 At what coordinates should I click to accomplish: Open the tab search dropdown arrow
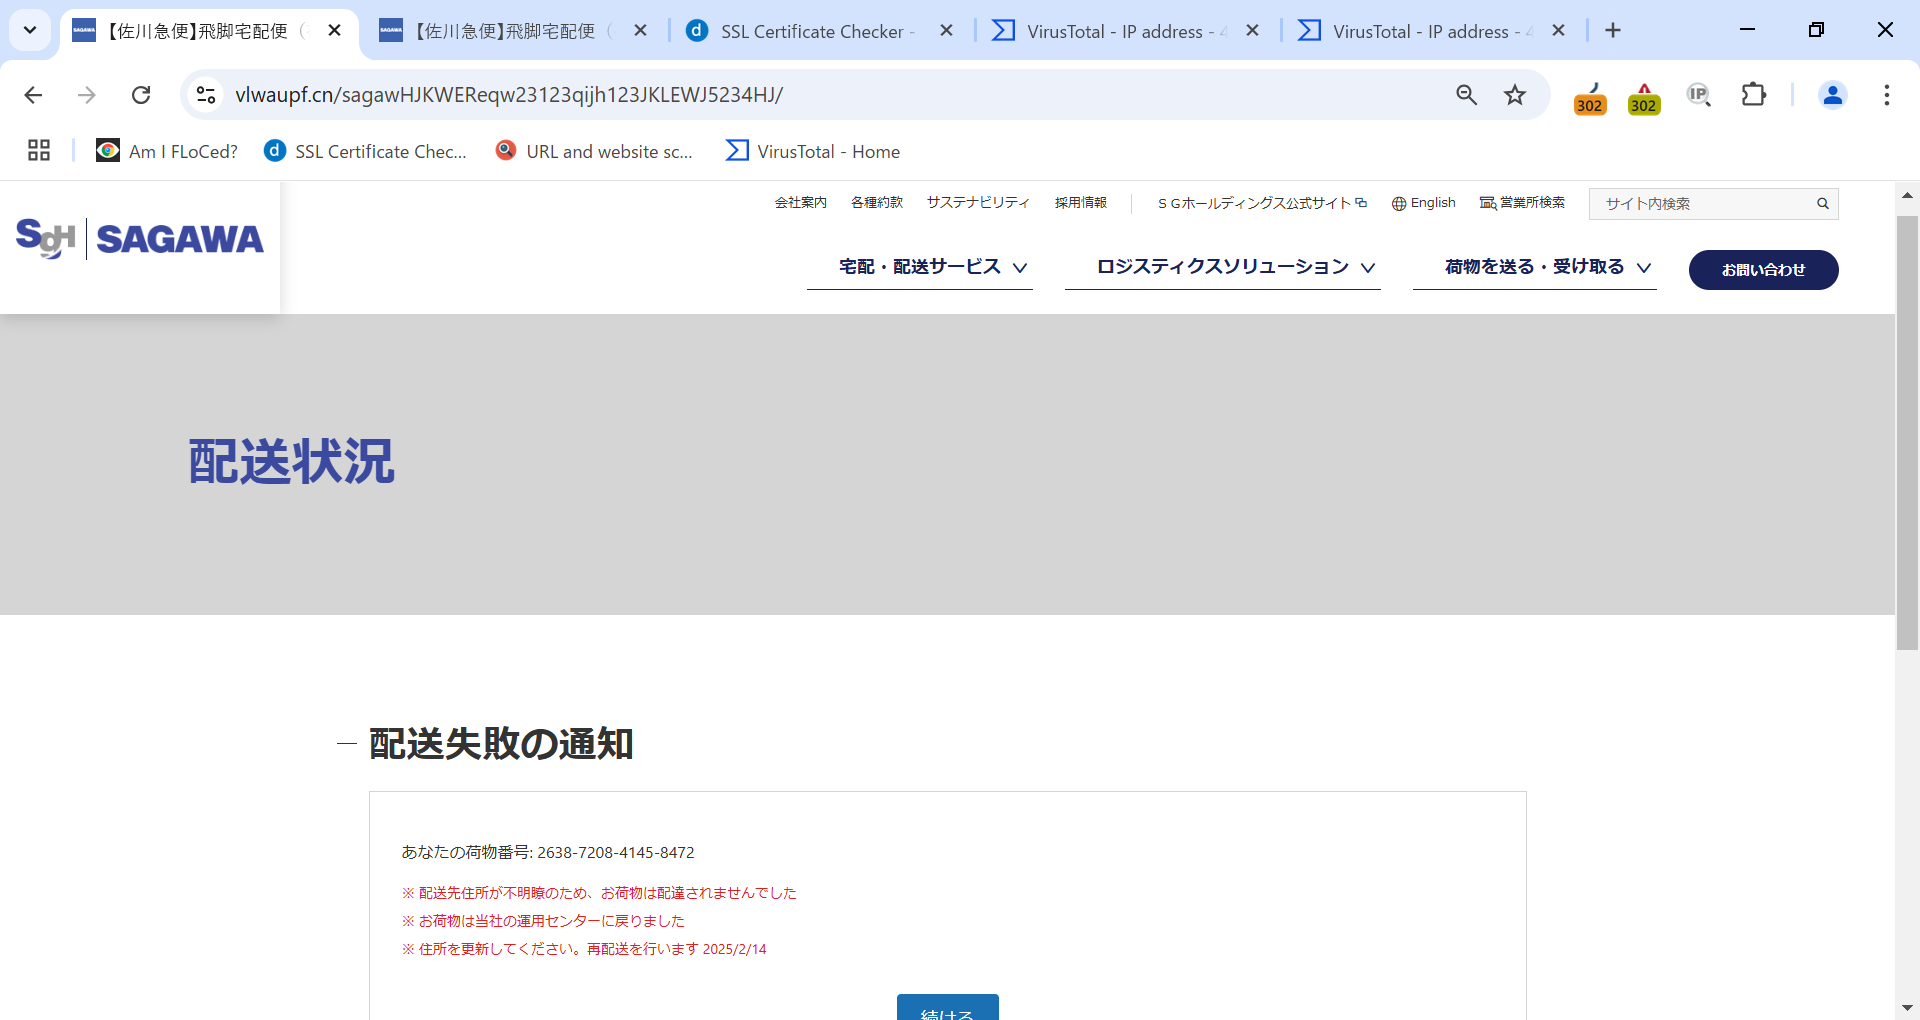(x=30, y=30)
